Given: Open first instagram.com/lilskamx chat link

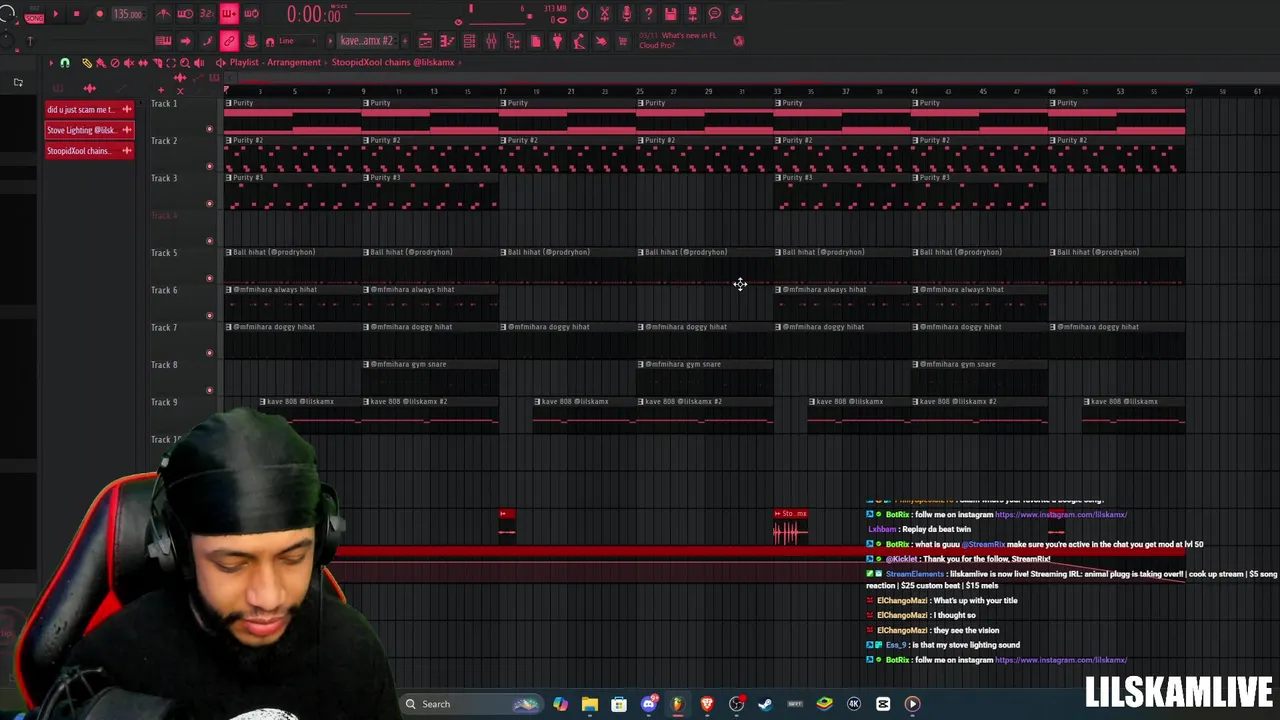Looking at the screenshot, I should [1061, 514].
